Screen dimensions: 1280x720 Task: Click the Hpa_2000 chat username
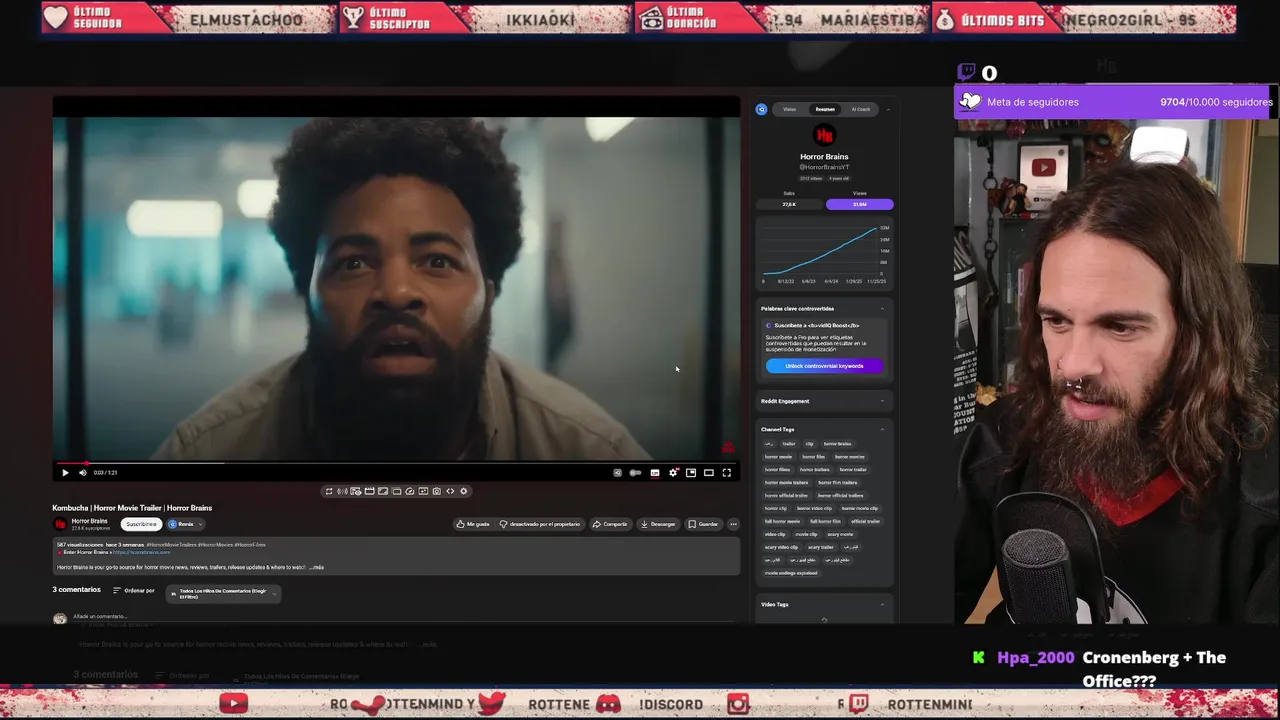[x=1036, y=658]
